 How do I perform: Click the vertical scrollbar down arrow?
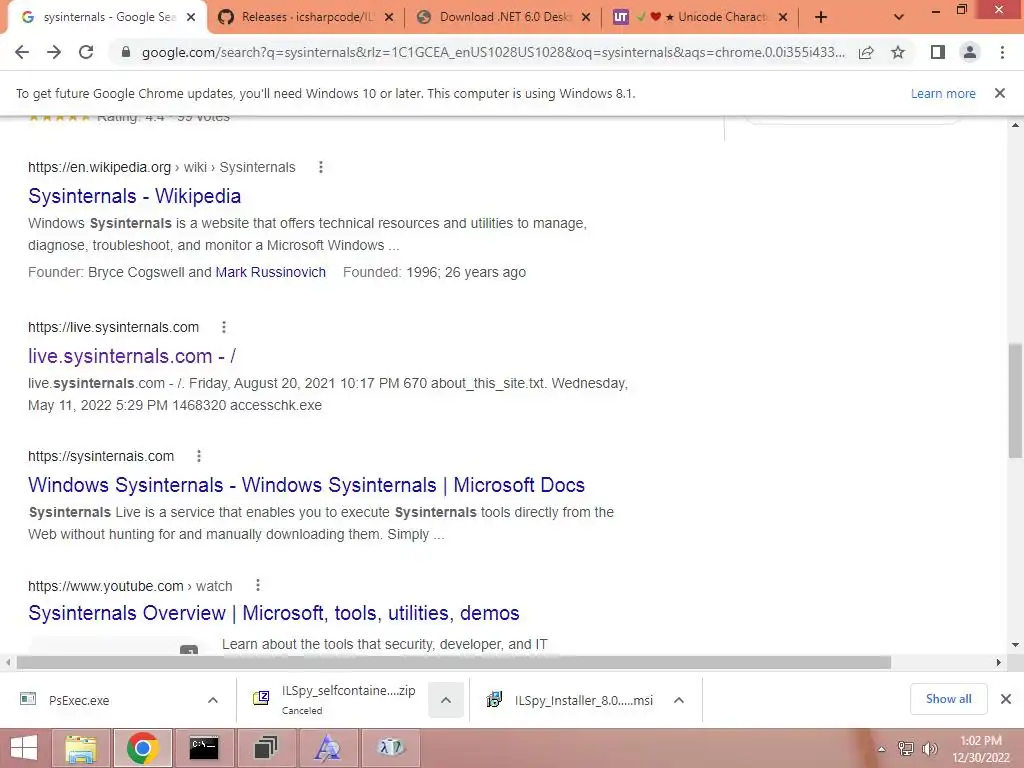1016,645
